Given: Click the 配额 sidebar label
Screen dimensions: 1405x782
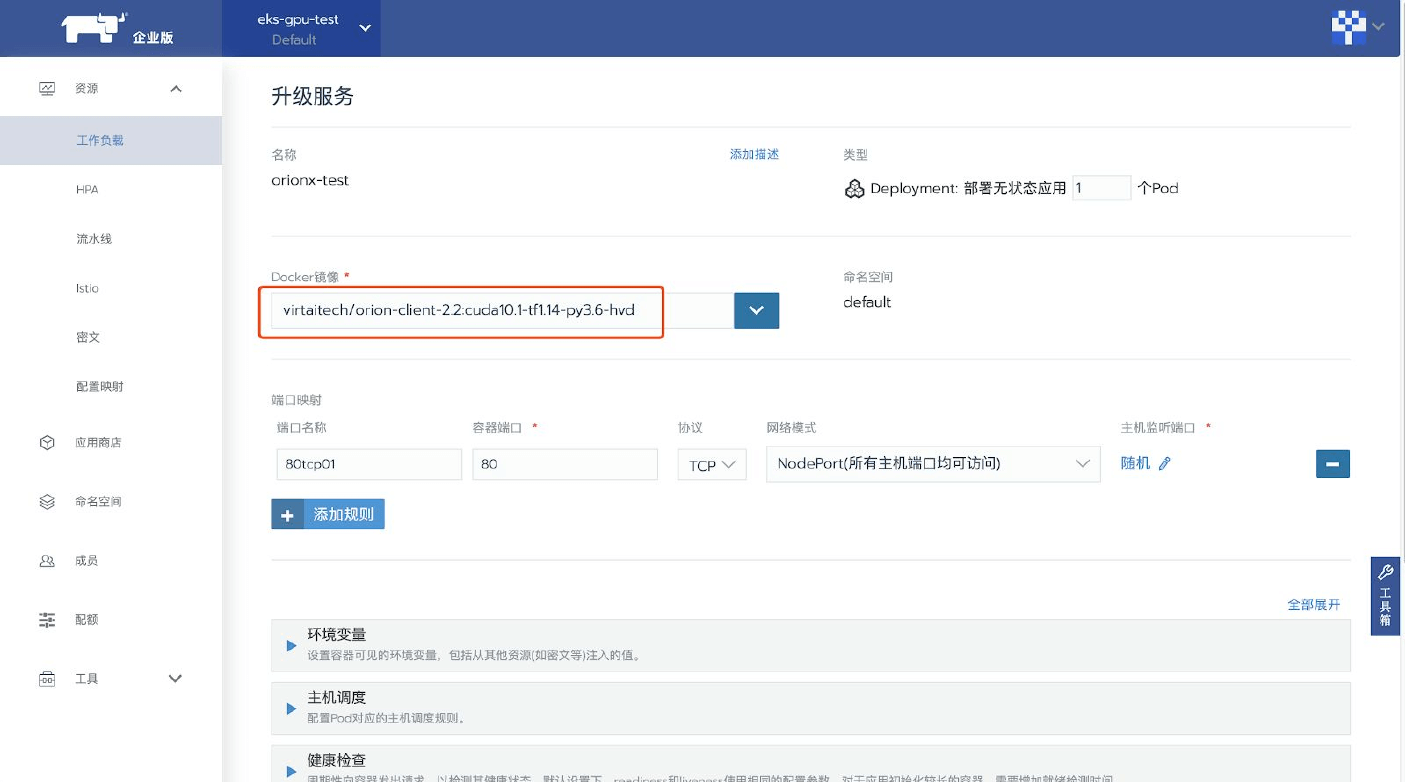Looking at the screenshot, I should coord(87,620).
